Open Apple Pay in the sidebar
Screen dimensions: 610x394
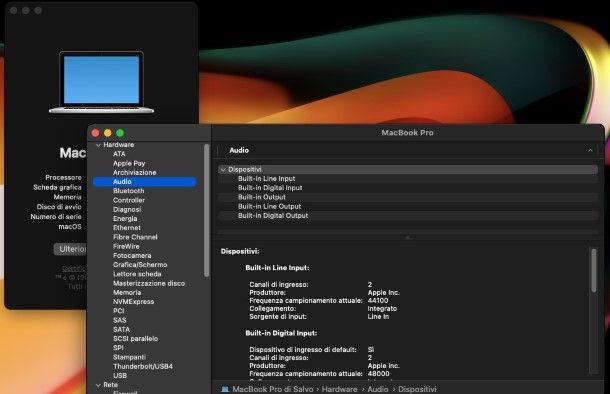click(x=129, y=163)
